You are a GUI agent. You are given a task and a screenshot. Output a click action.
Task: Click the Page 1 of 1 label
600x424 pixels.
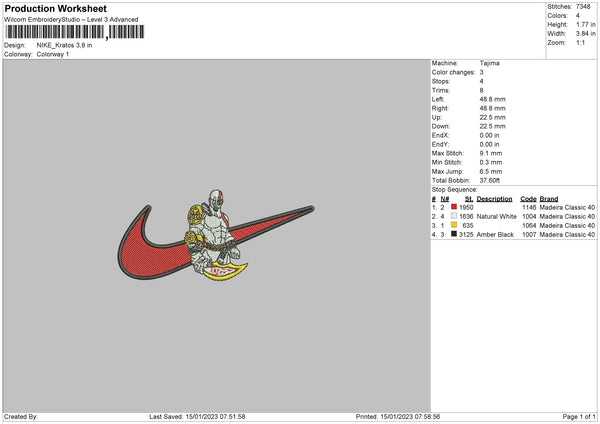579,416
